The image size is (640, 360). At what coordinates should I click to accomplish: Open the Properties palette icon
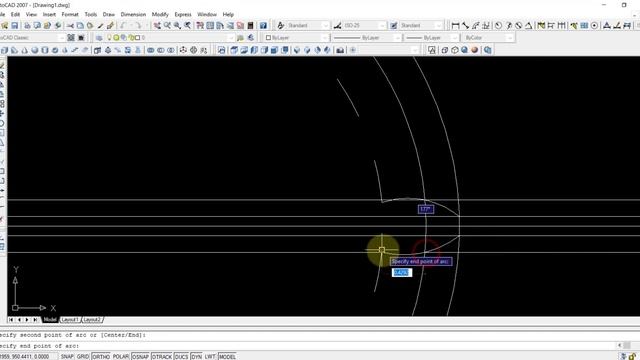[200, 25]
